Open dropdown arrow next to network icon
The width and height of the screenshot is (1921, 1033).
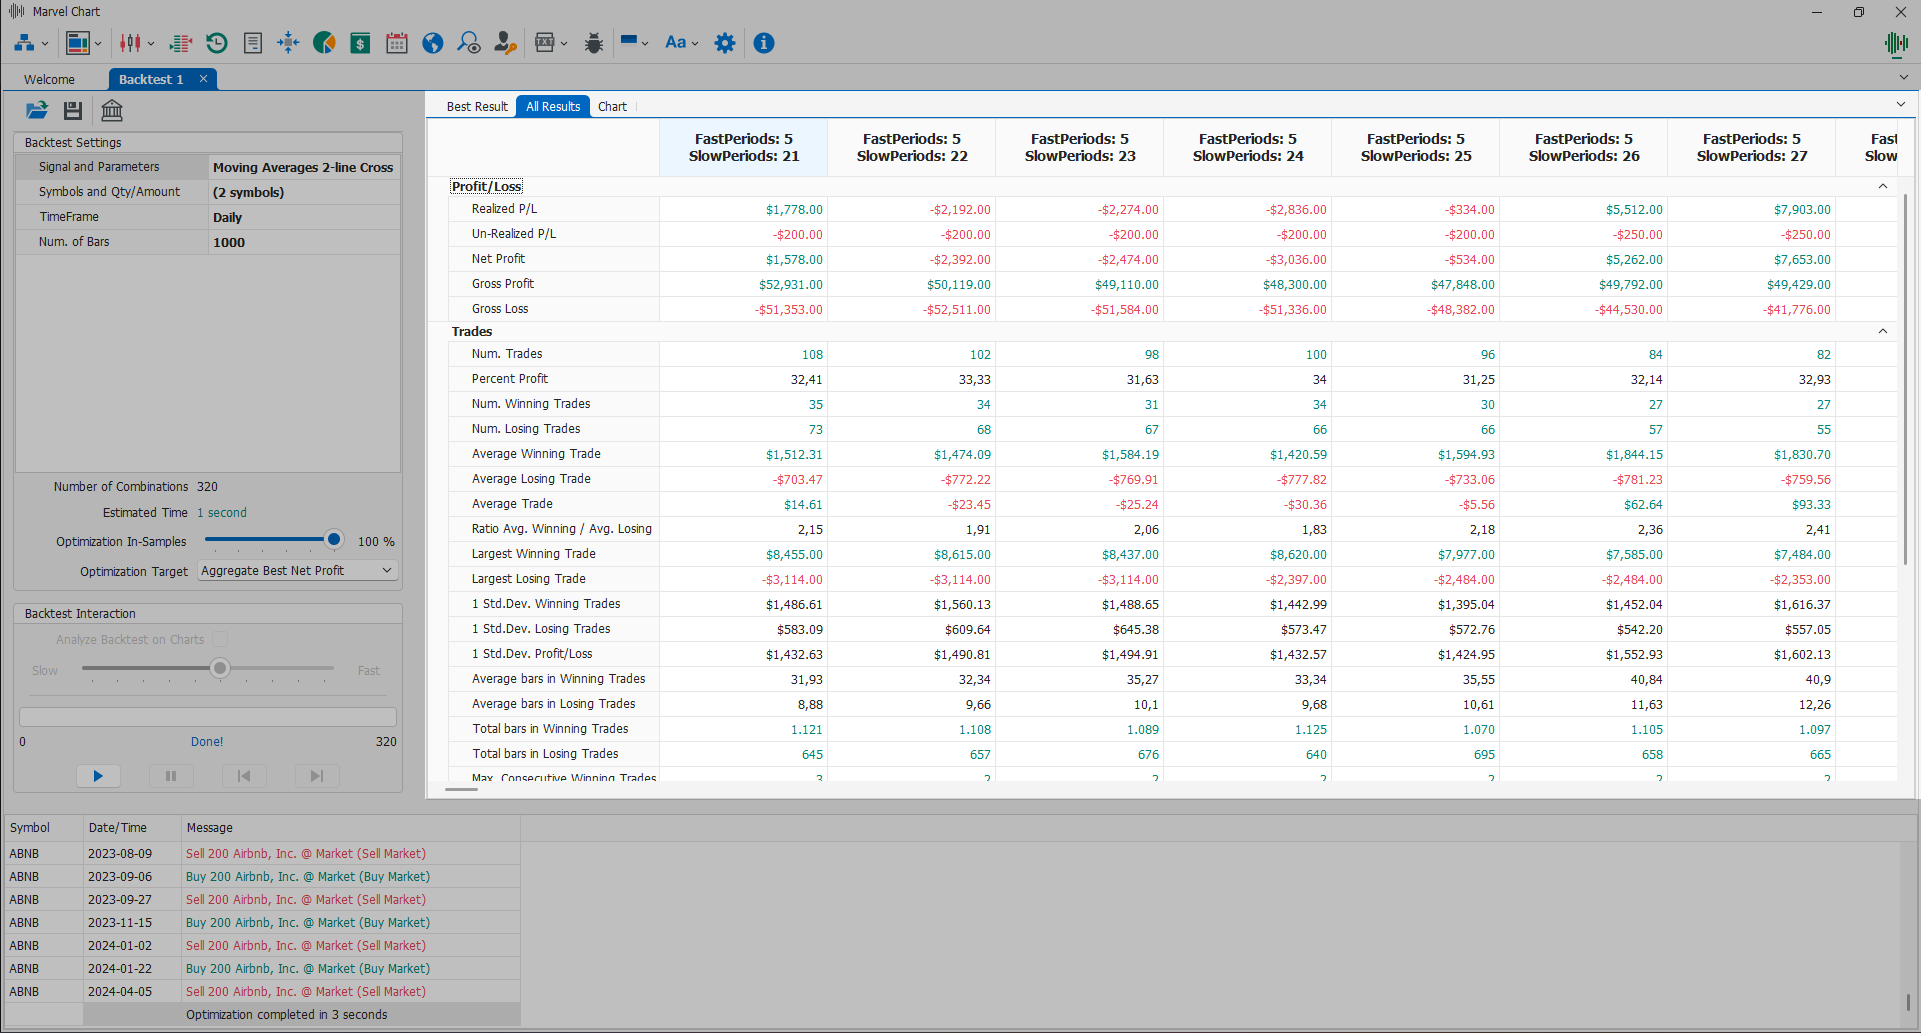pos(45,44)
